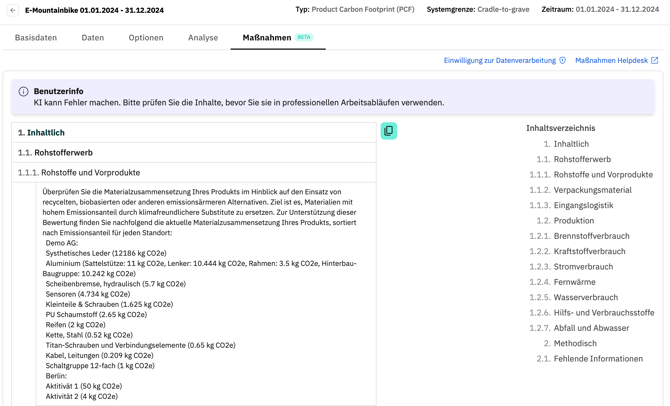This screenshot has height=406, width=670.
Task: Go to 1.1.2. Verpackungsmaterial entry
Action: click(x=580, y=190)
